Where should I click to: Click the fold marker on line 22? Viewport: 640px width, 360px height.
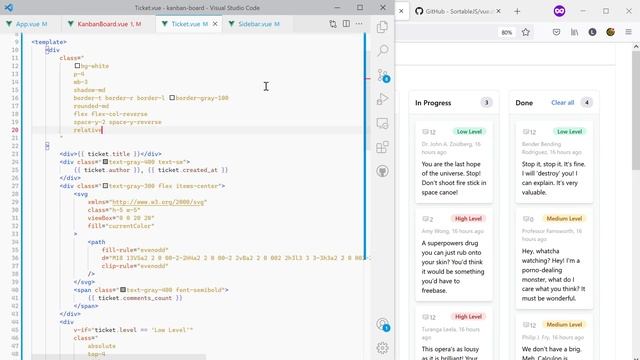47,146
